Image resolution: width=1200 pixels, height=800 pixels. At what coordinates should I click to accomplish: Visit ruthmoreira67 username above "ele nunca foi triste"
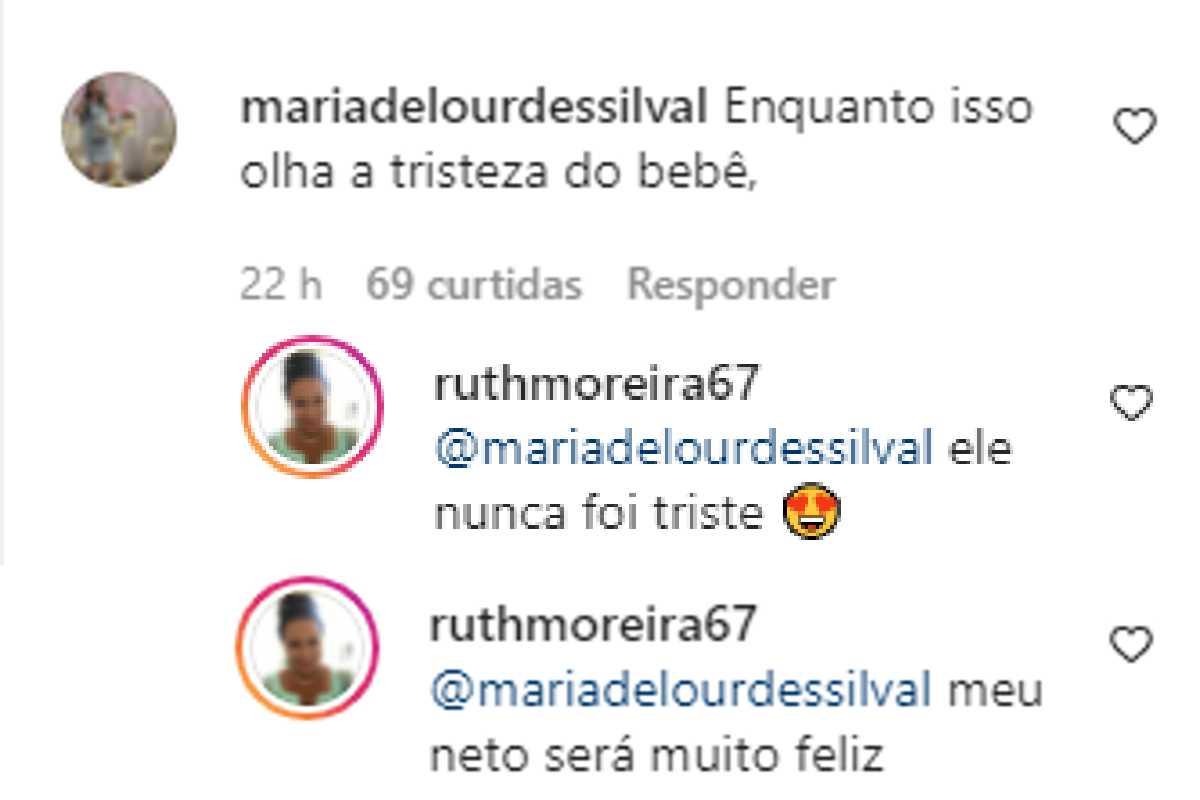pos(597,383)
